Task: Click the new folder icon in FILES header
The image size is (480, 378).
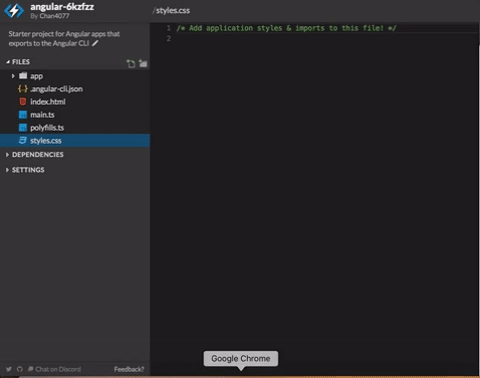Action: coord(143,63)
